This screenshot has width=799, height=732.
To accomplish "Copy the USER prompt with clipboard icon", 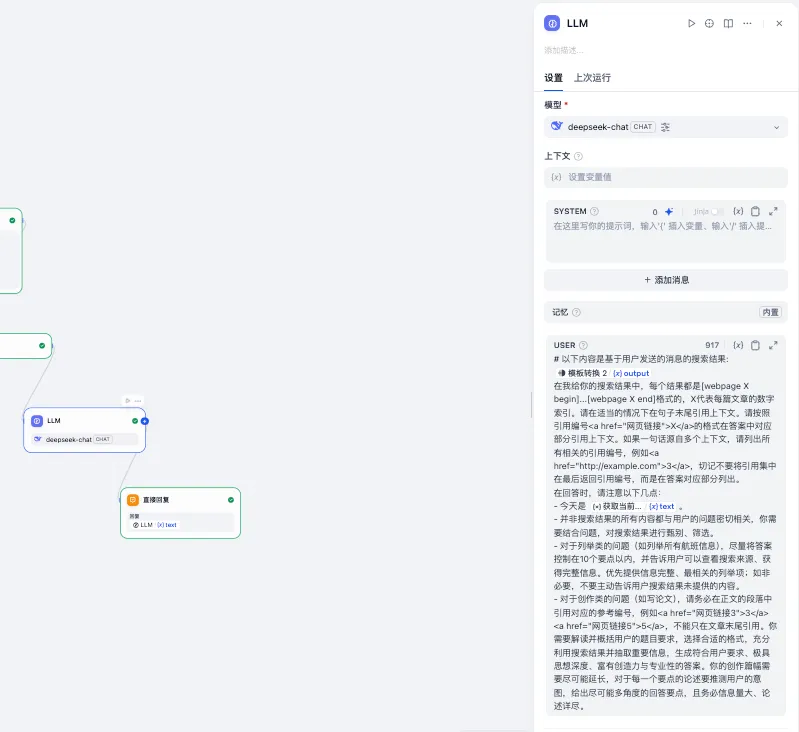I will click(756, 345).
